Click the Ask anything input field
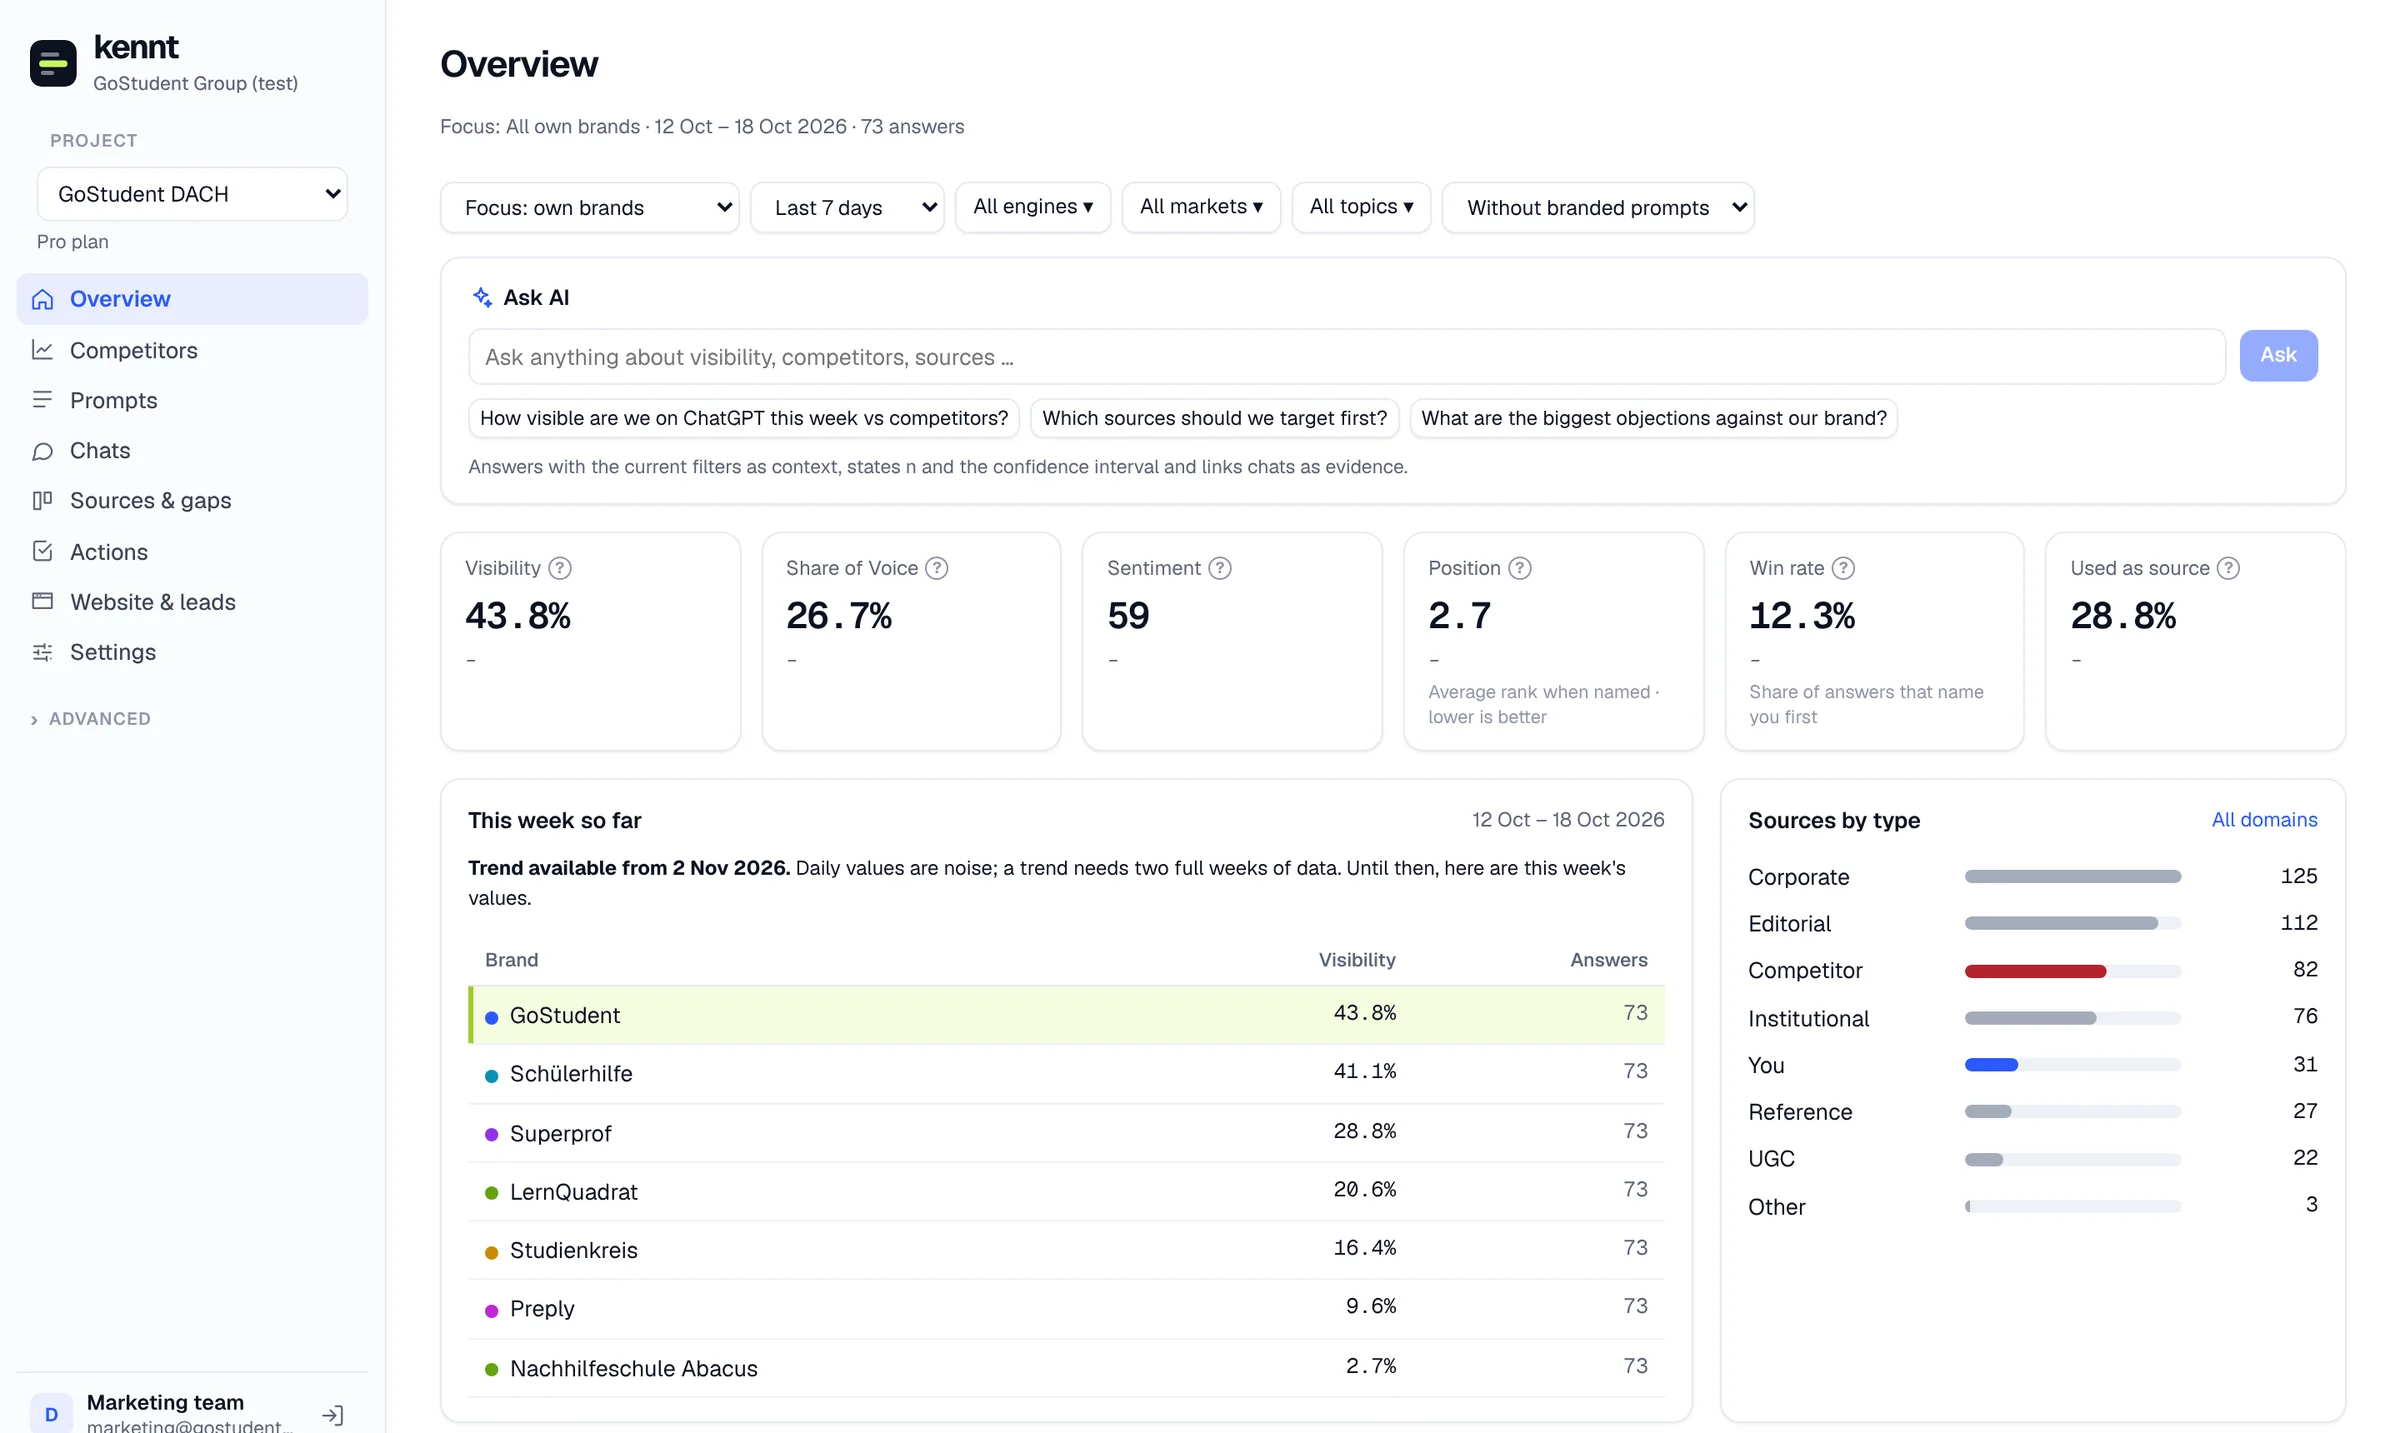 [1346, 357]
